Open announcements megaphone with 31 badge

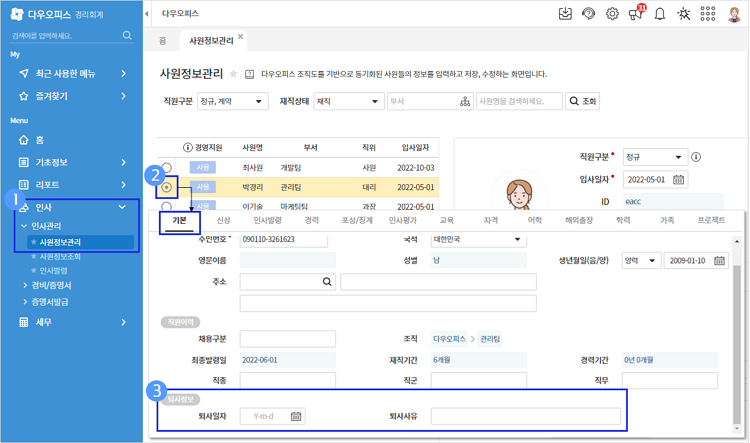(x=636, y=14)
